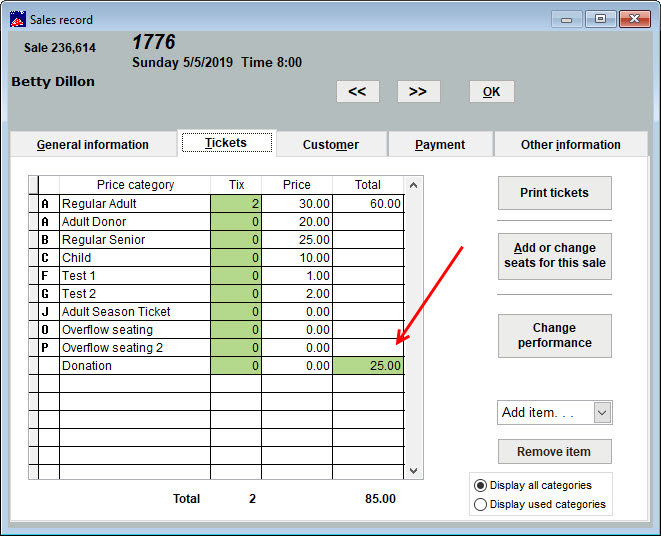Select the Adult Season Ticket category
The width and height of the screenshot is (661, 536).
135,312
